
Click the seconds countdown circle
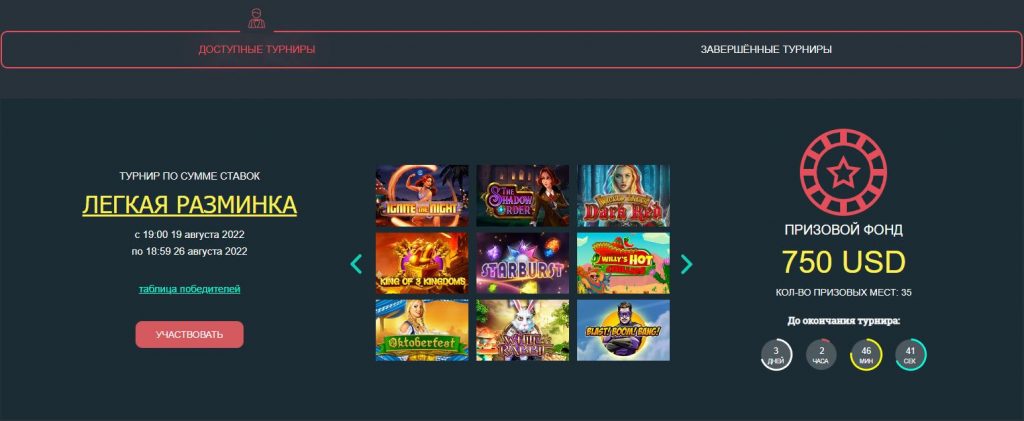[910, 354]
